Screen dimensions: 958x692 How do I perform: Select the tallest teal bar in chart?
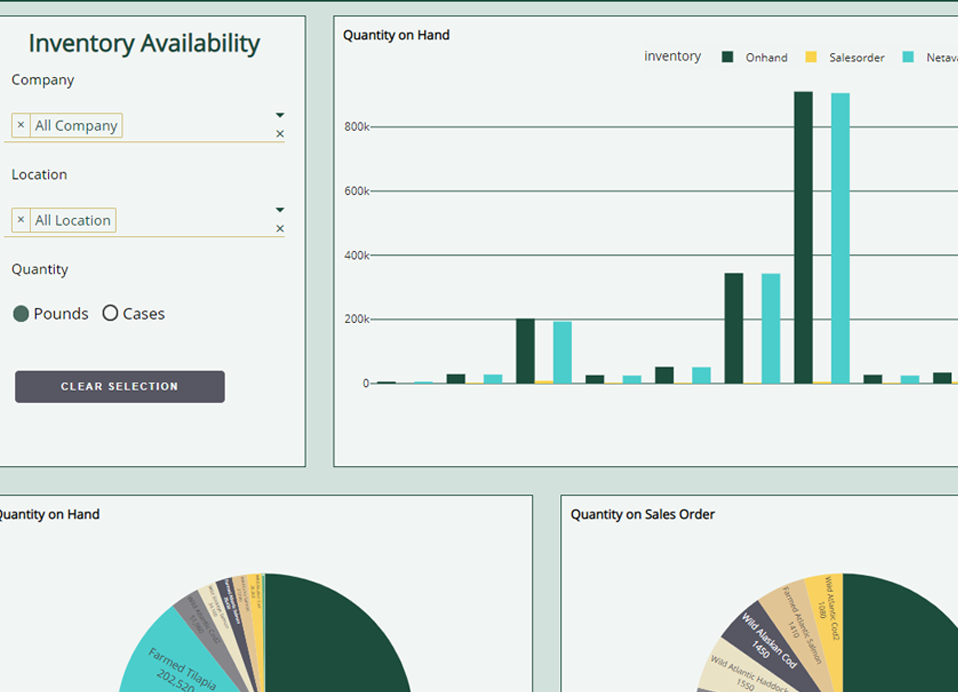coord(840,238)
